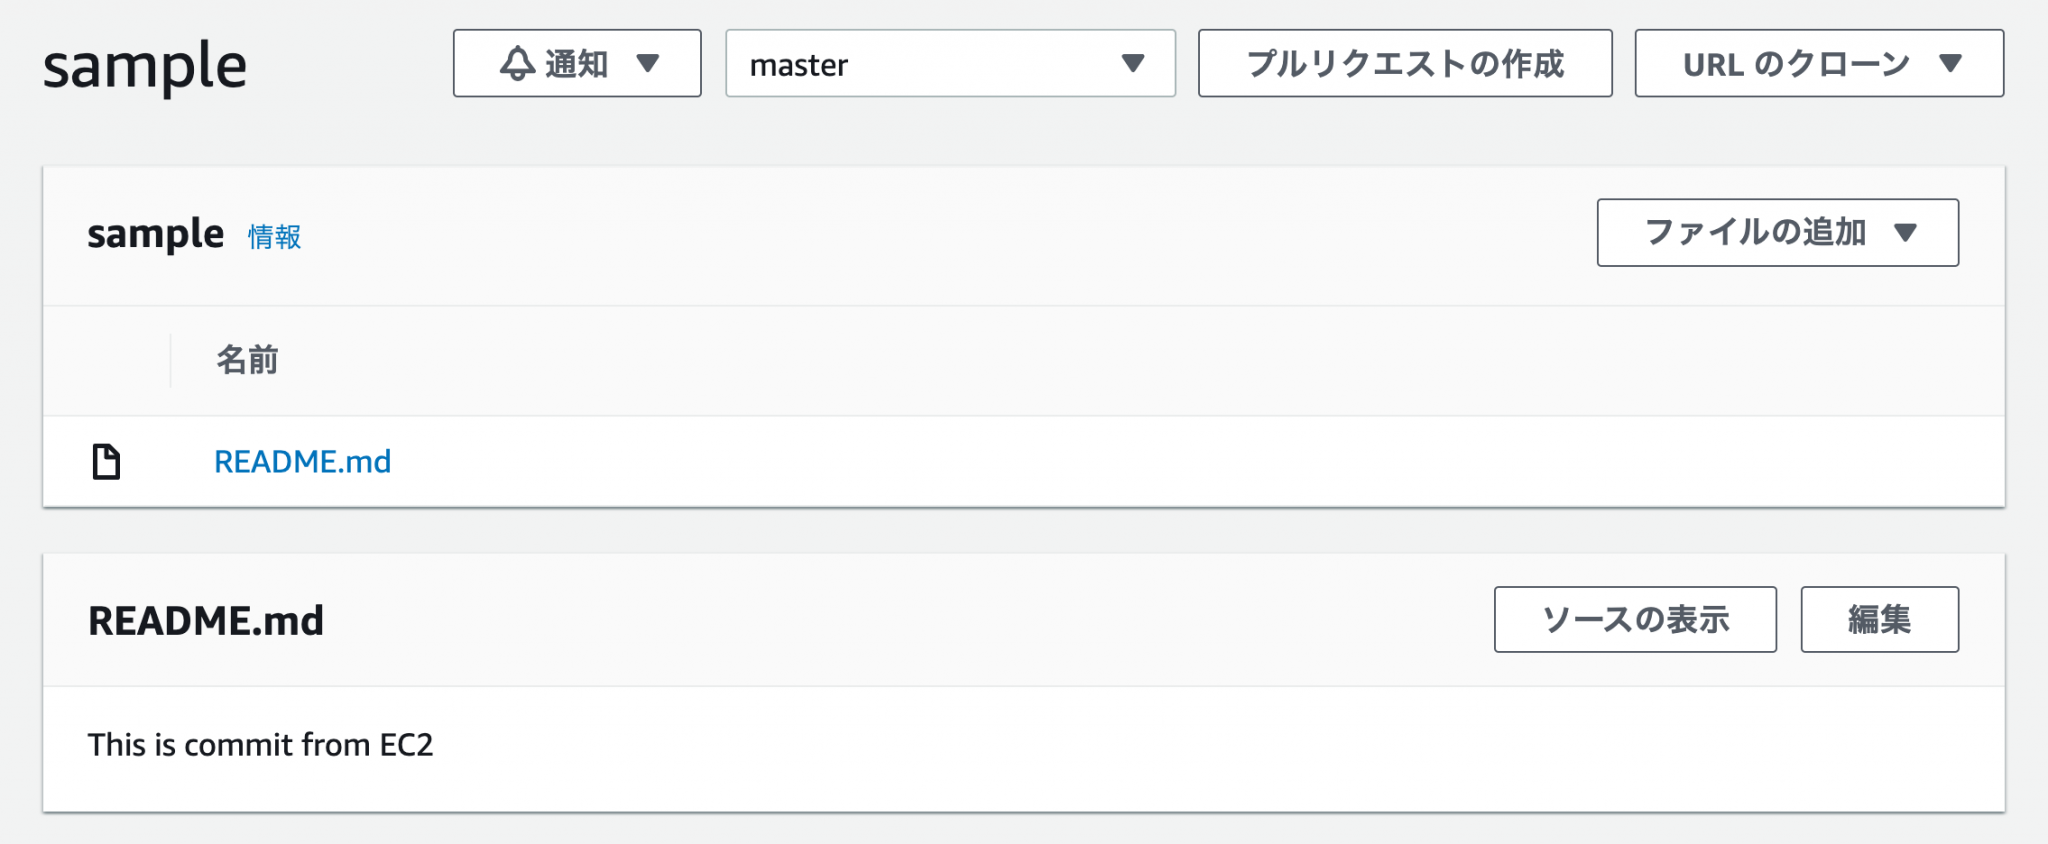Image resolution: width=2048 pixels, height=844 pixels.
Task: Click the dropdown arrow in branch selector
Action: [1132, 64]
